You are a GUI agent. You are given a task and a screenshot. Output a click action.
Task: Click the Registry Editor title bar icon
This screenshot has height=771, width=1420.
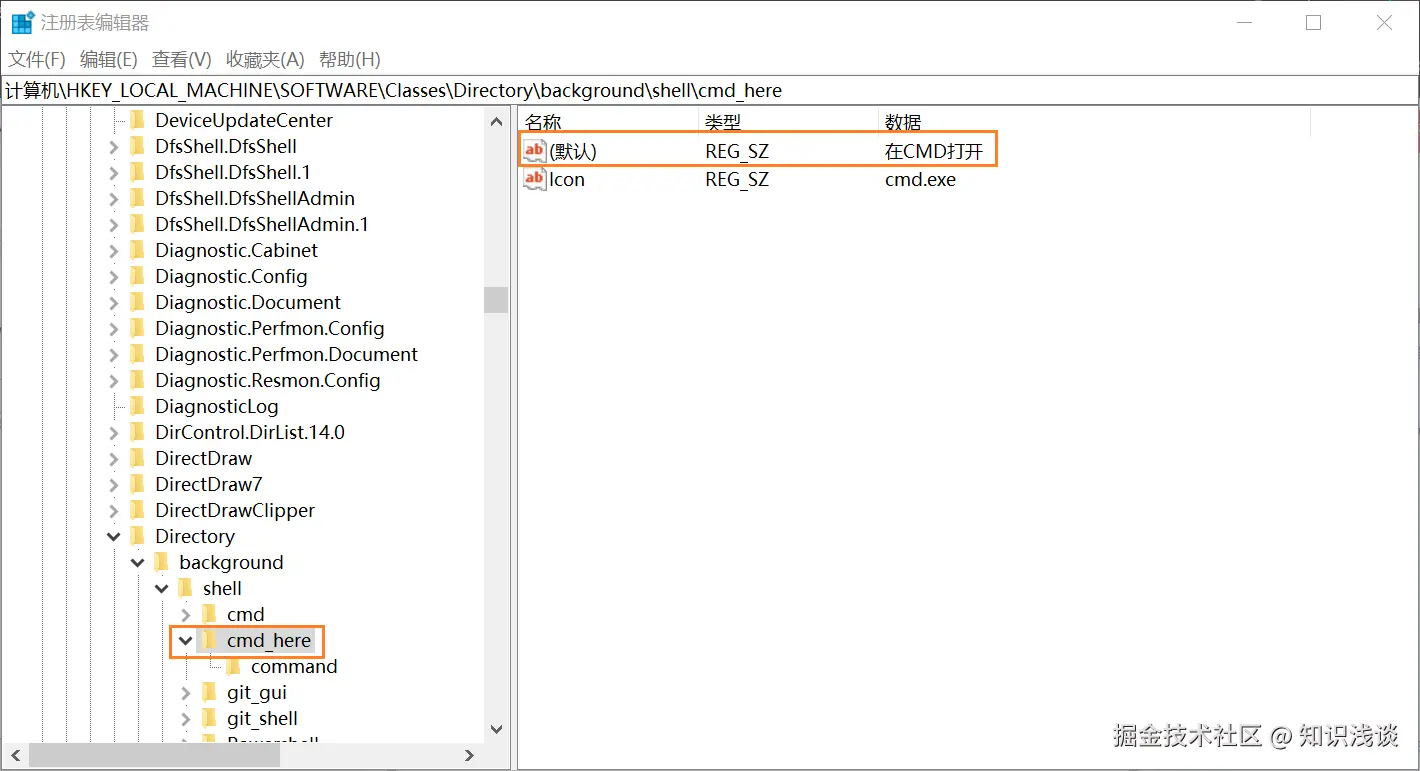coord(22,22)
